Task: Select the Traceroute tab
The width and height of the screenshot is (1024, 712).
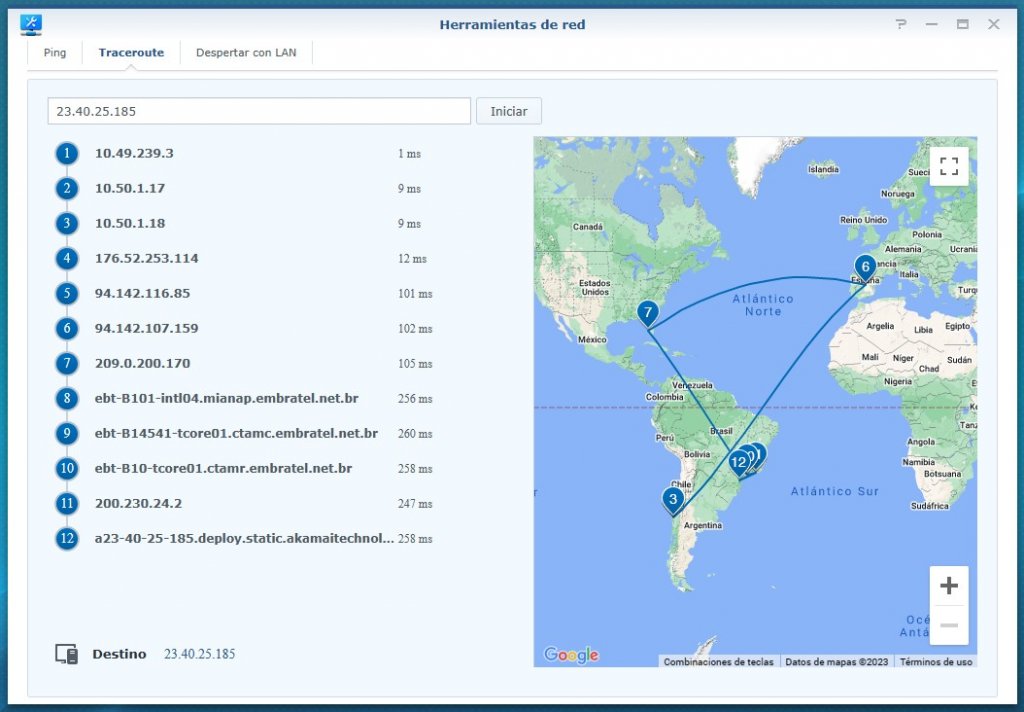Action: pos(131,53)
